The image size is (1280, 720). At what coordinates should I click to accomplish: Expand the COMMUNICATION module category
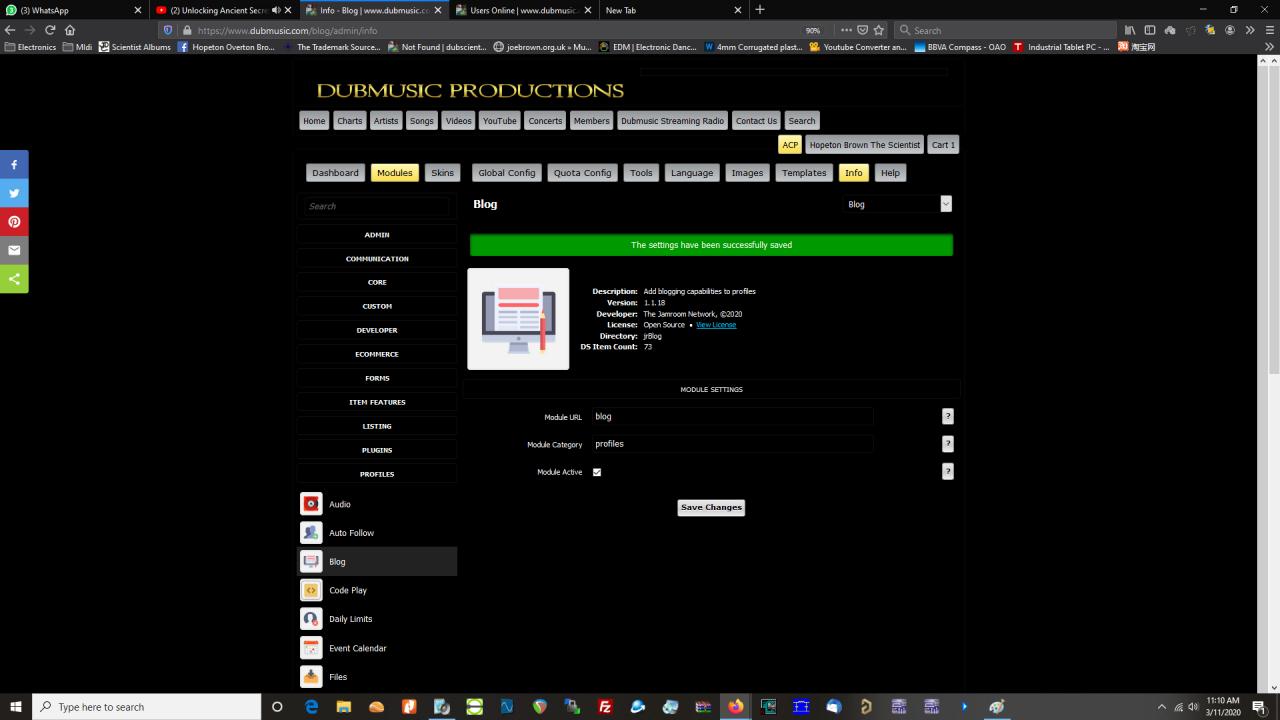click(377, 259)
